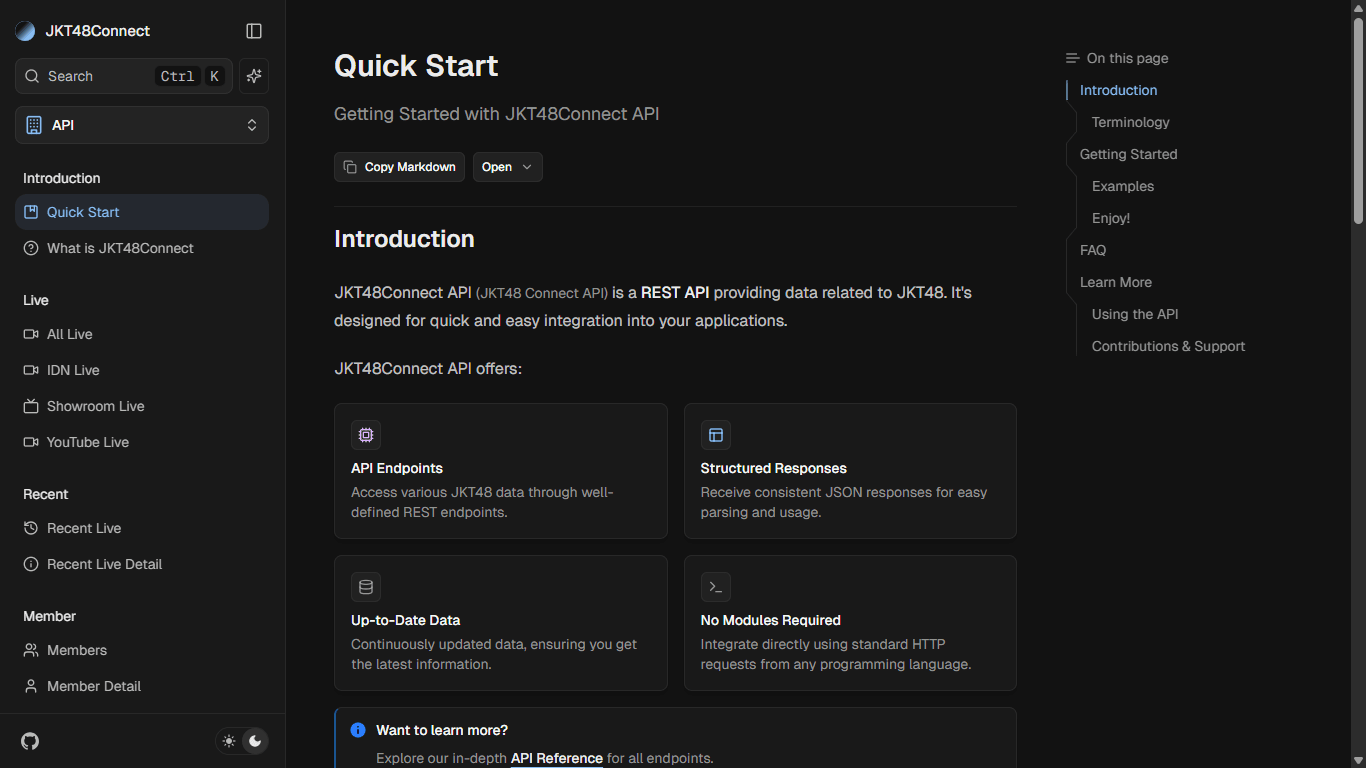Open the Member Detail page
The image size is (1366, 768).
142,686
